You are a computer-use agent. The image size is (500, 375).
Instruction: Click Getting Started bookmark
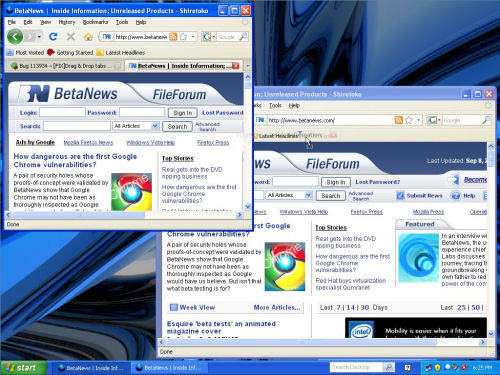70,53
